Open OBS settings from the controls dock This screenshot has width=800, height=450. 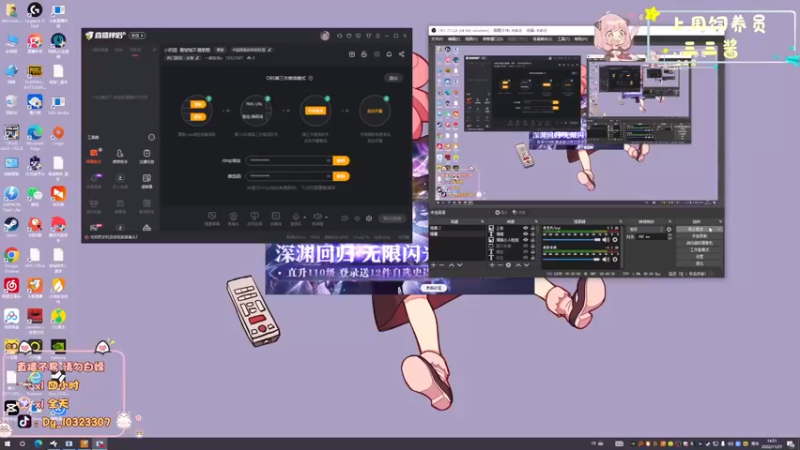click(x=699, y=257)
